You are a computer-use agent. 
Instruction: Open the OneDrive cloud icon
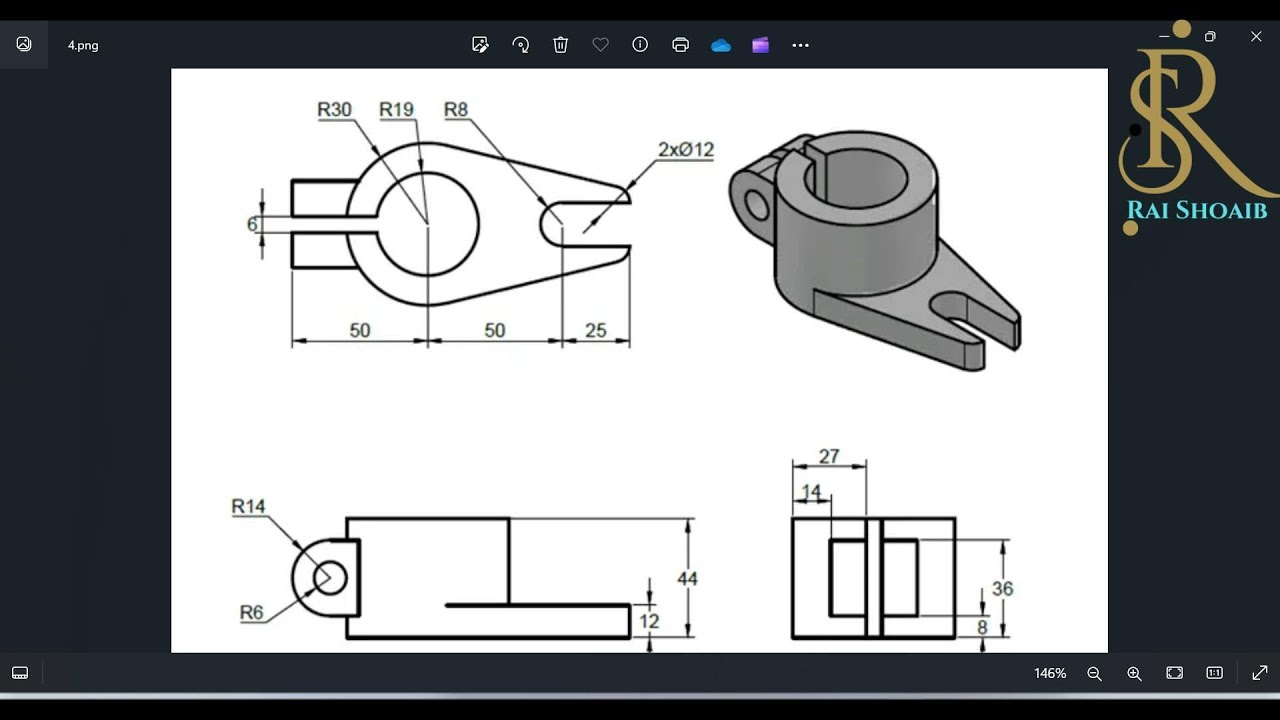721,45
